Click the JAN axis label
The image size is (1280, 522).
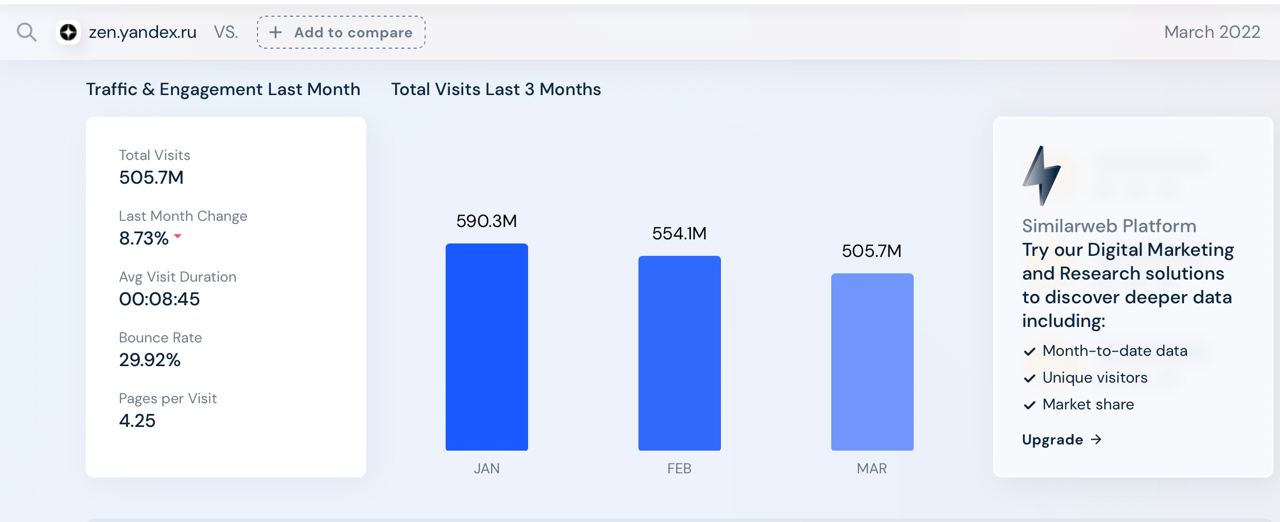pos(487,468)
